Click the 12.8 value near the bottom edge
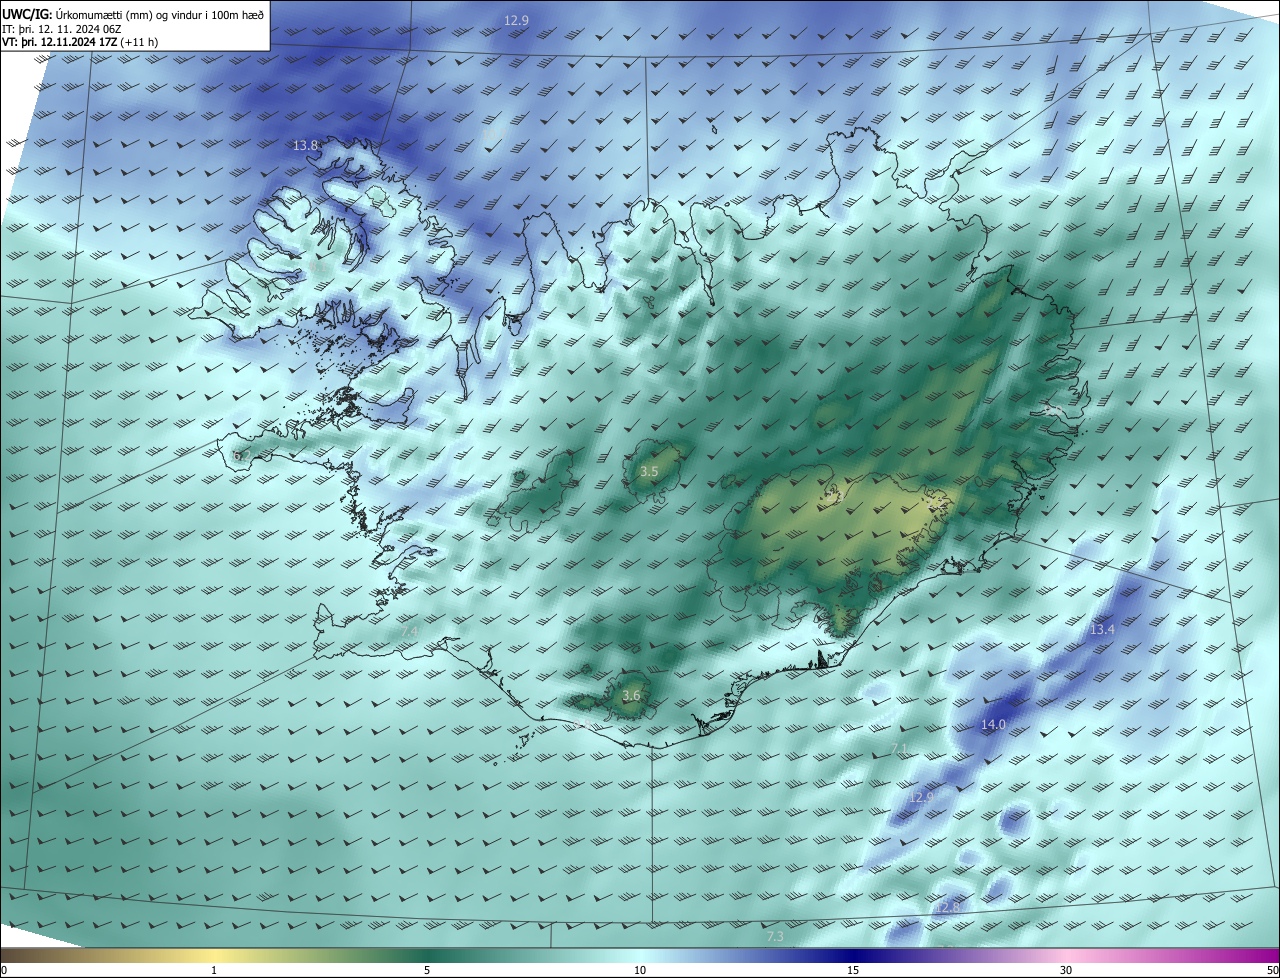1280x978 pixels. pos(947,907)
